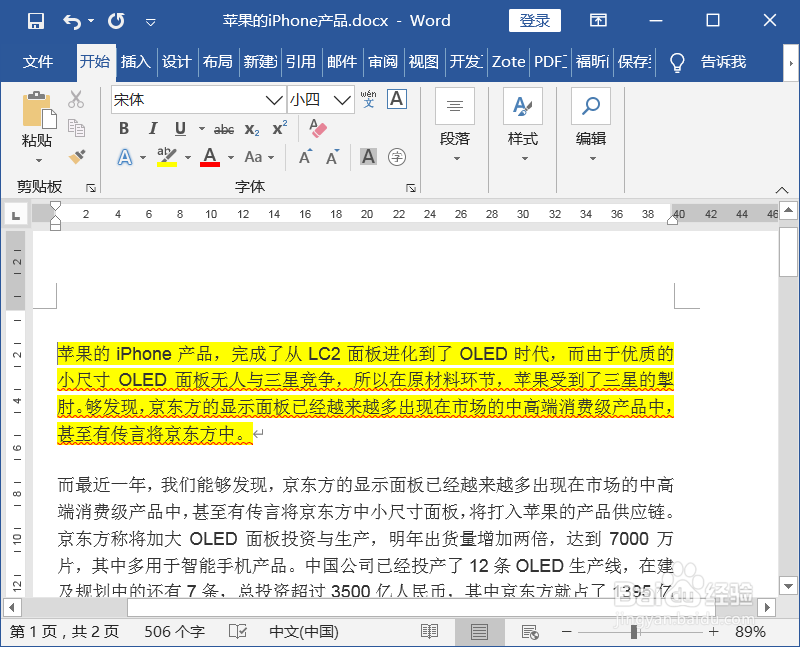Toggle italic formatting
Image resolution: width=800 pixels, height=647 pixels.
153,128
